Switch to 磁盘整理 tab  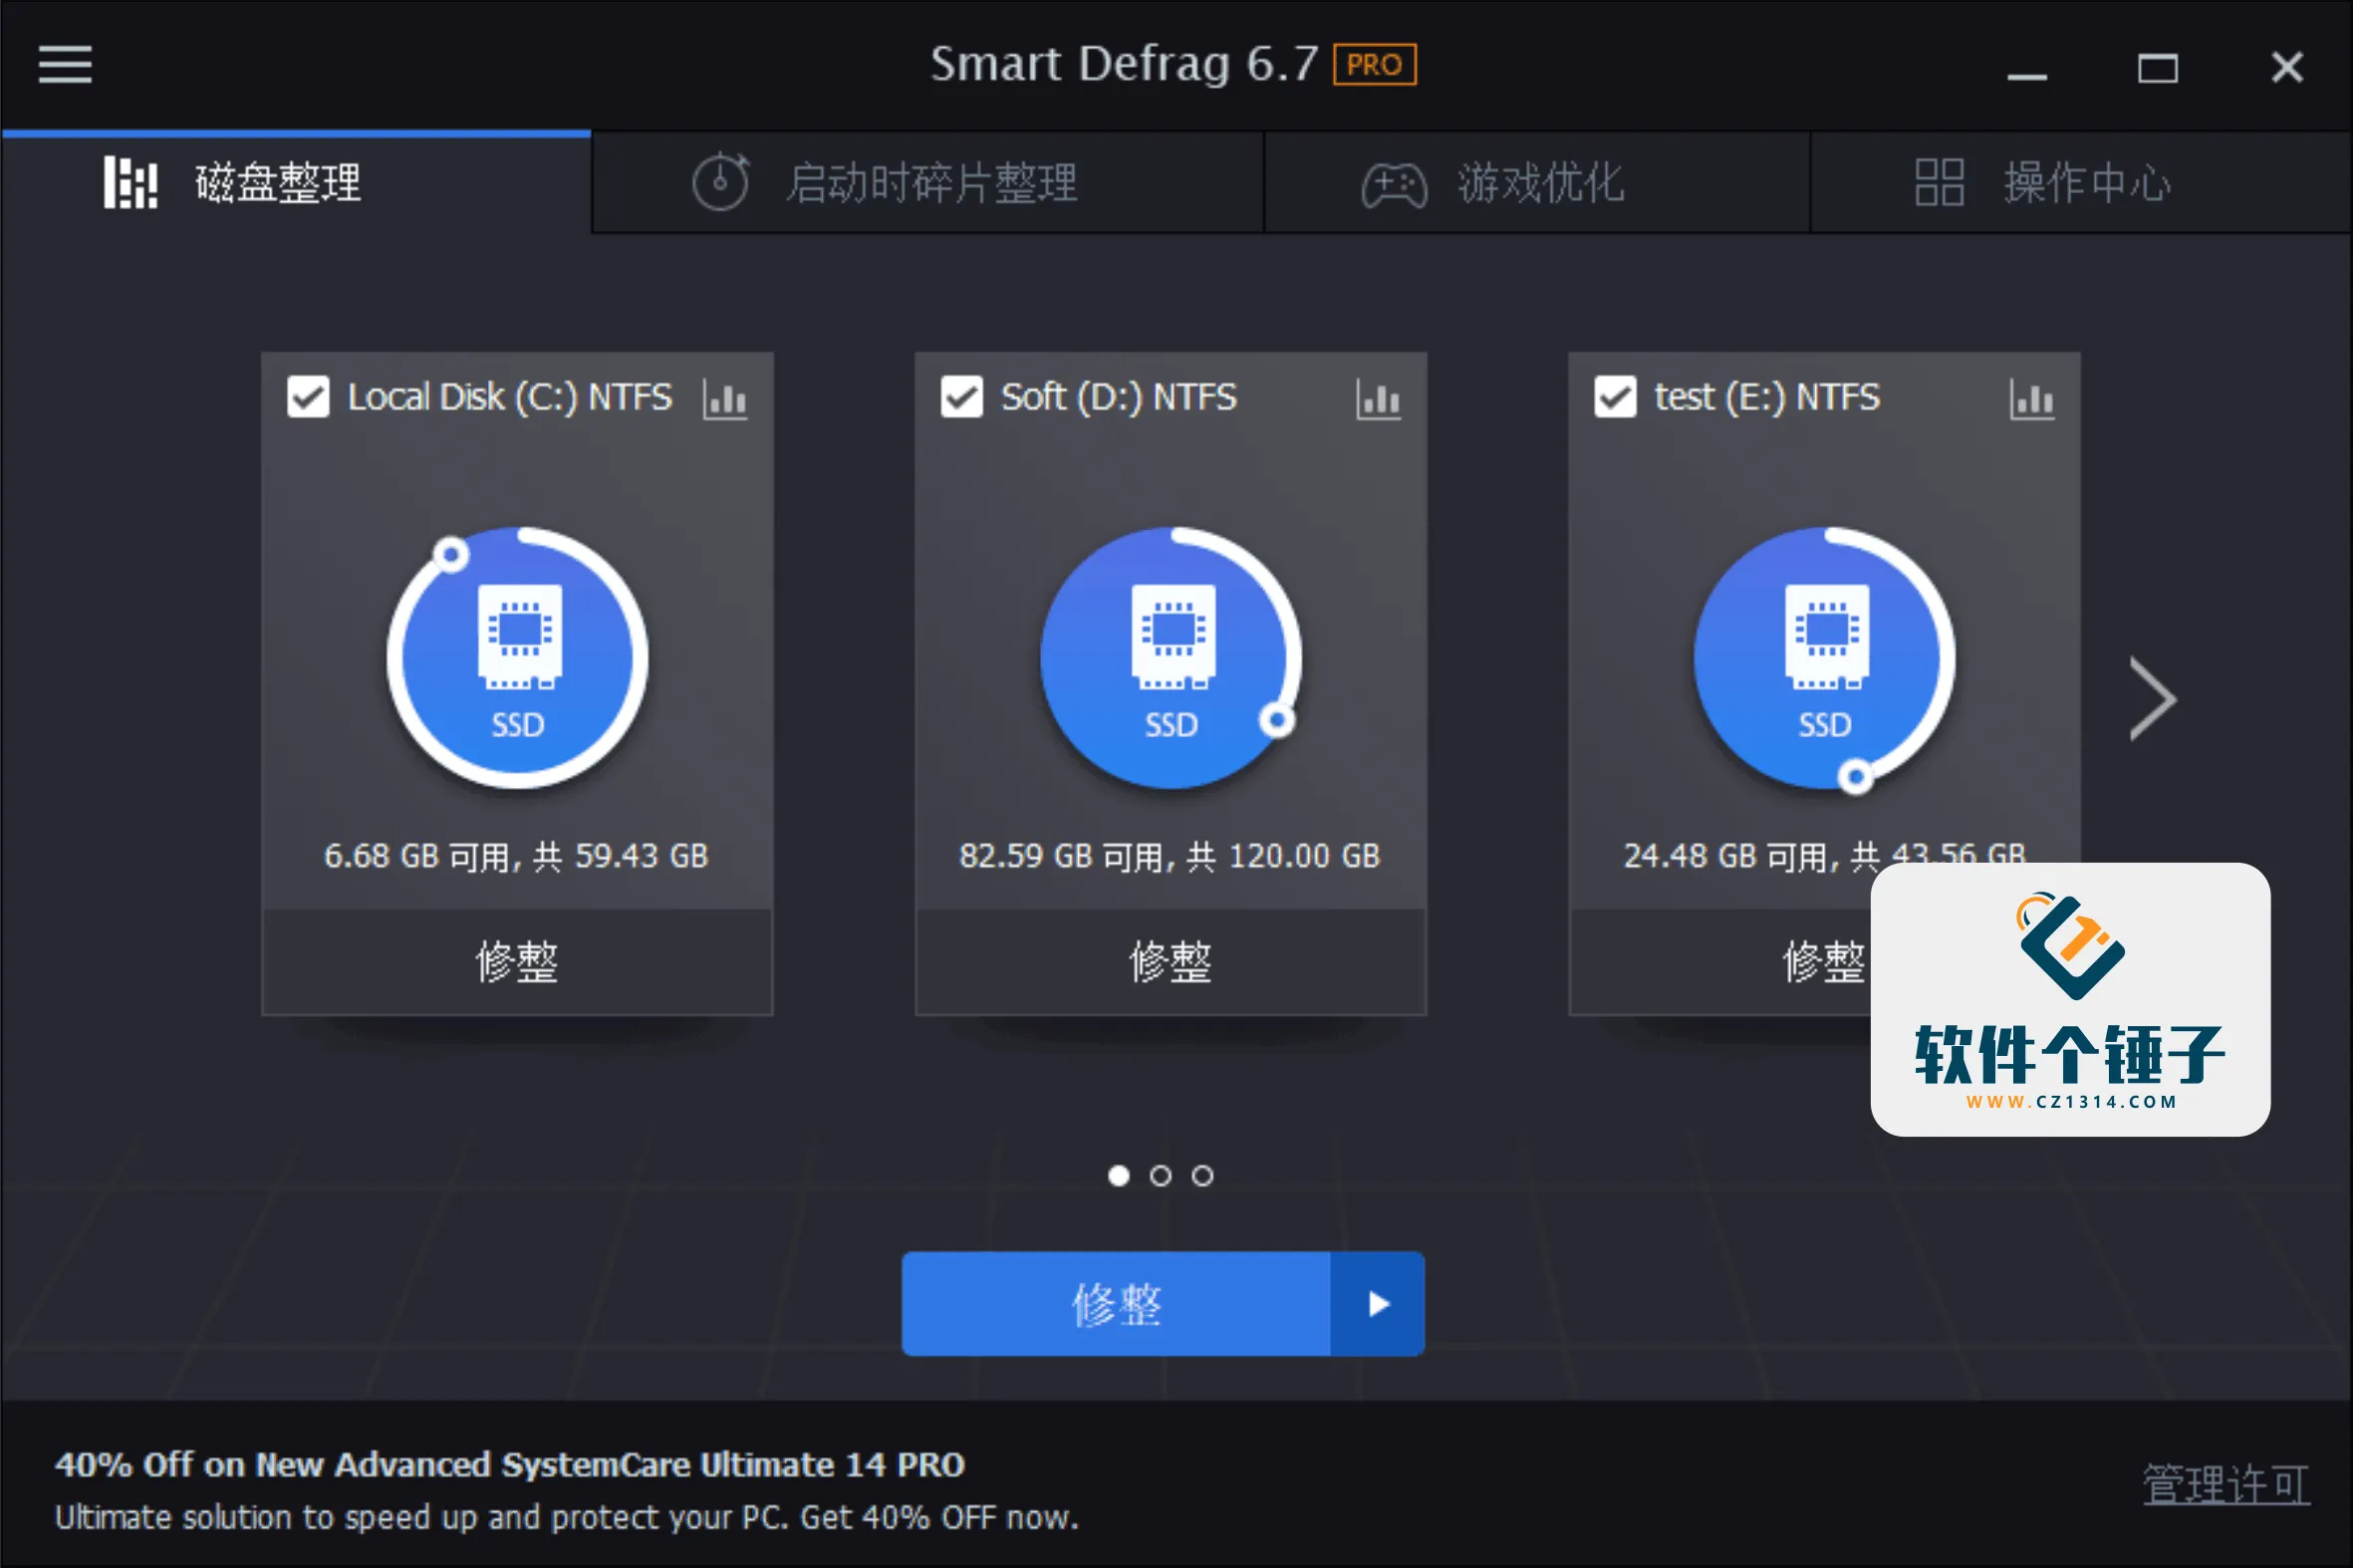[297, 183]
